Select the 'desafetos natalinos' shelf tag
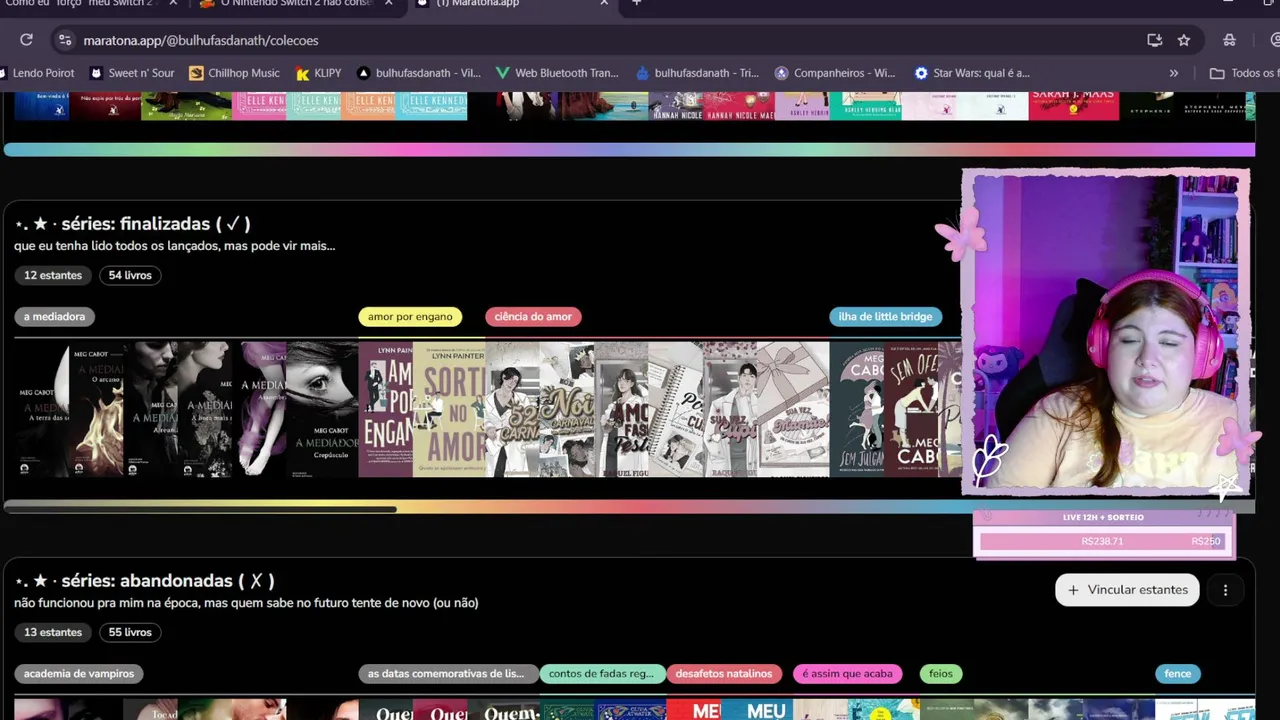 pos(724,674)
